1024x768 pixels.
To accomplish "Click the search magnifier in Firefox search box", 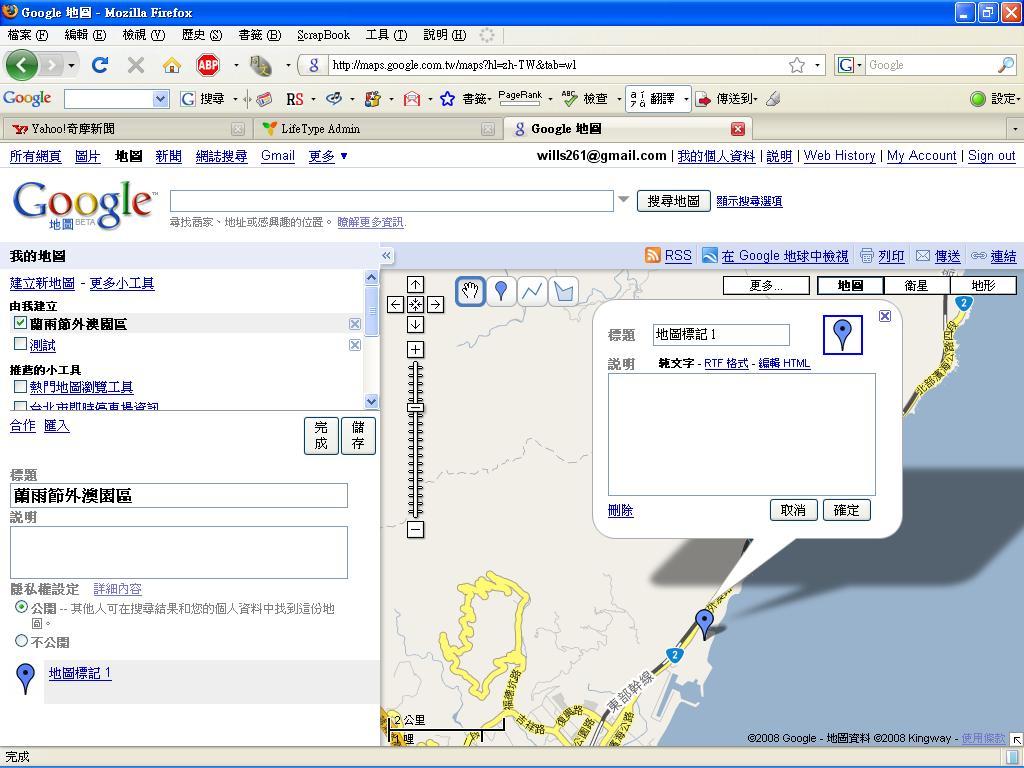I will [1006, 65].
